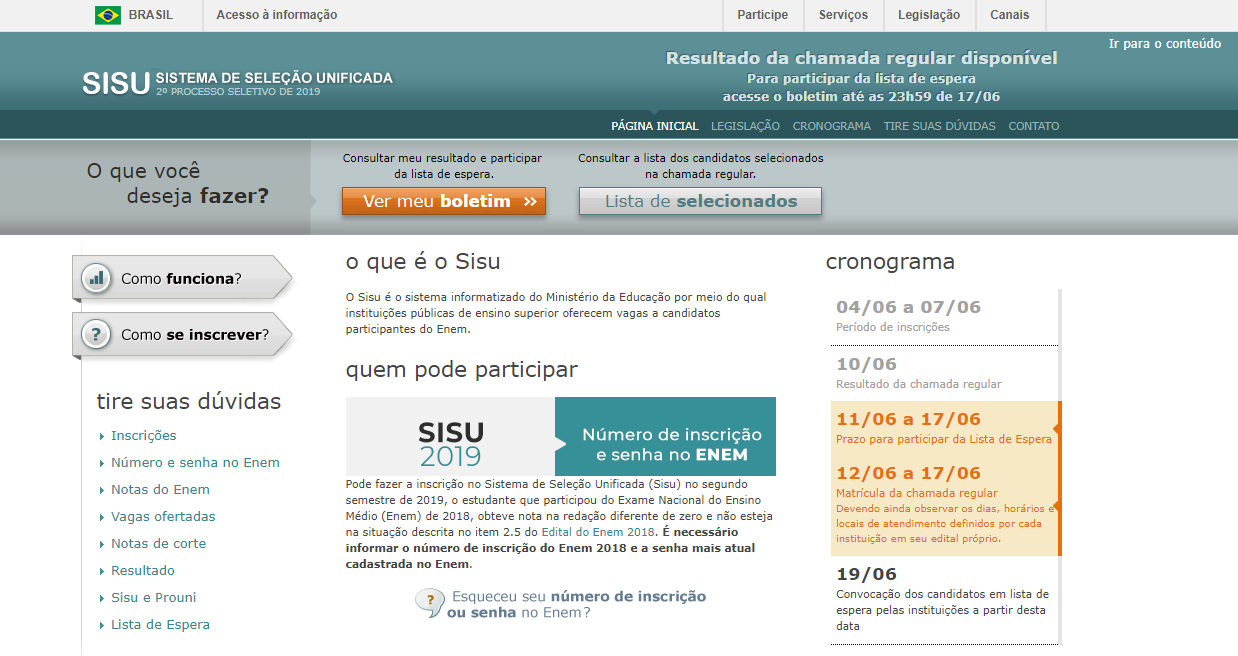
Task: Click the SISU logo in header
Action: point(116,83)
